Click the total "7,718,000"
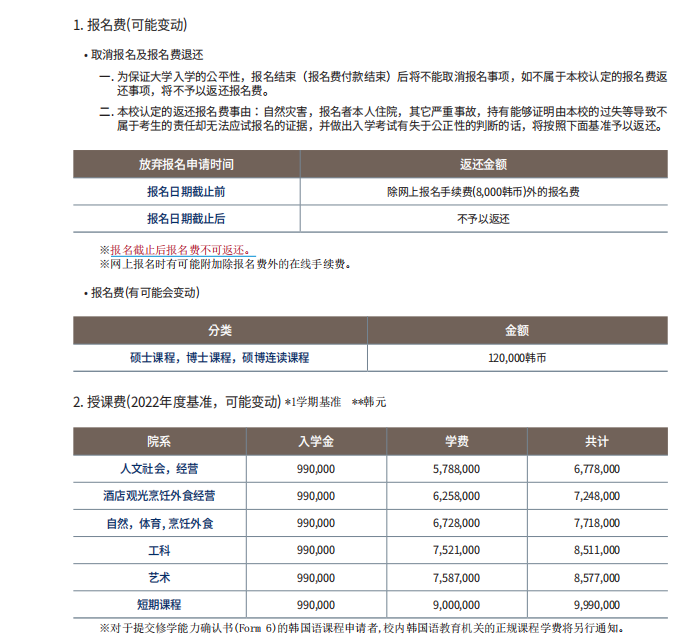 [597, 523]
